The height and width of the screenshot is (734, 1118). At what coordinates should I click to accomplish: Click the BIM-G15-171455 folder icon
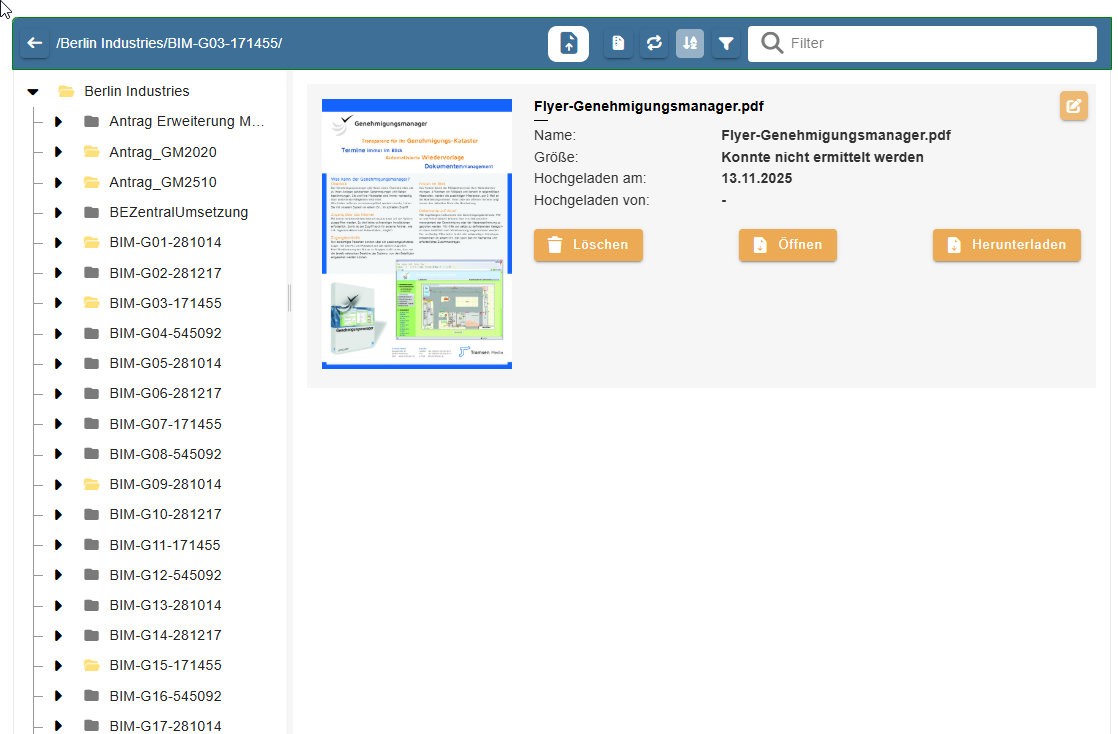pyautogui.click(x=92, y=666)
